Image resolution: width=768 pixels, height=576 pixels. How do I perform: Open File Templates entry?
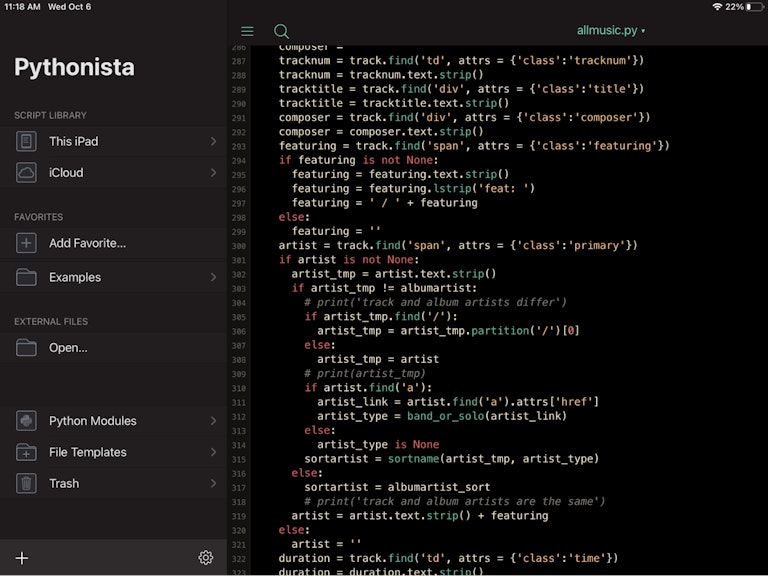point(113,452)
